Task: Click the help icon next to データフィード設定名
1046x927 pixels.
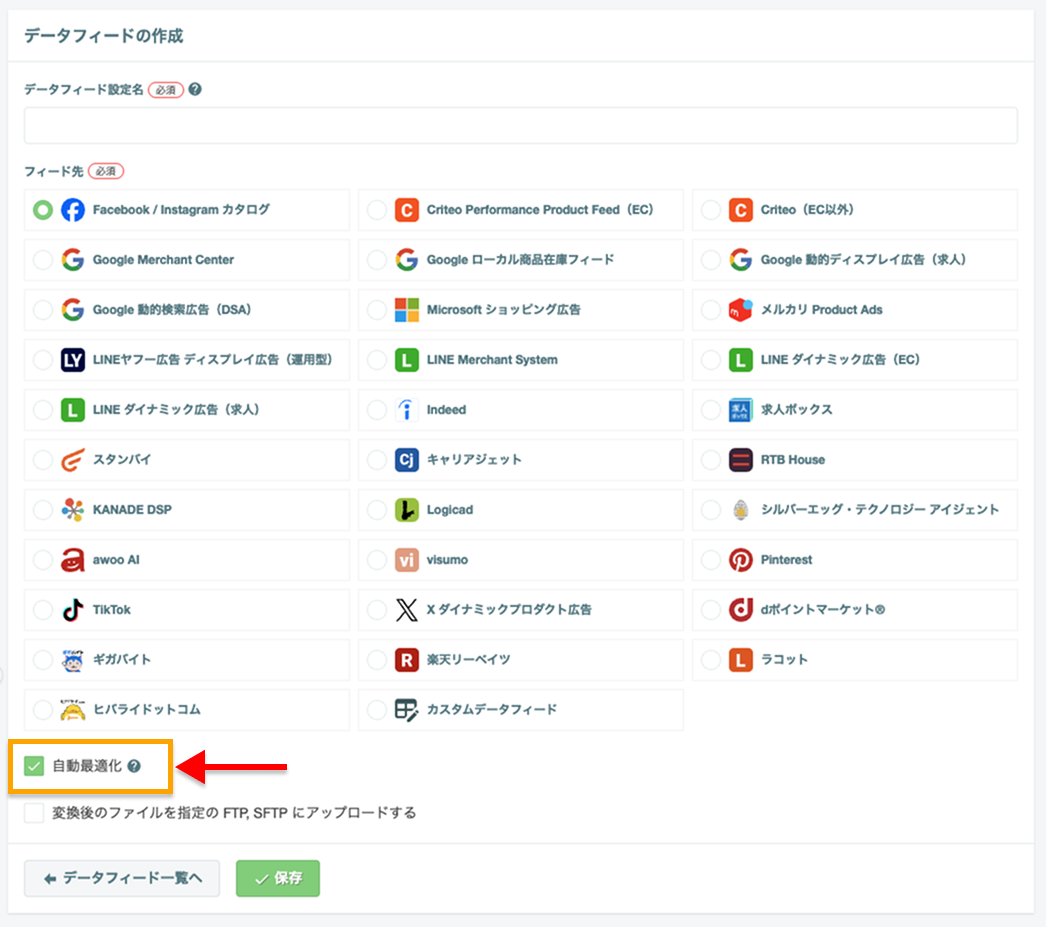Action: pos(195,89)
